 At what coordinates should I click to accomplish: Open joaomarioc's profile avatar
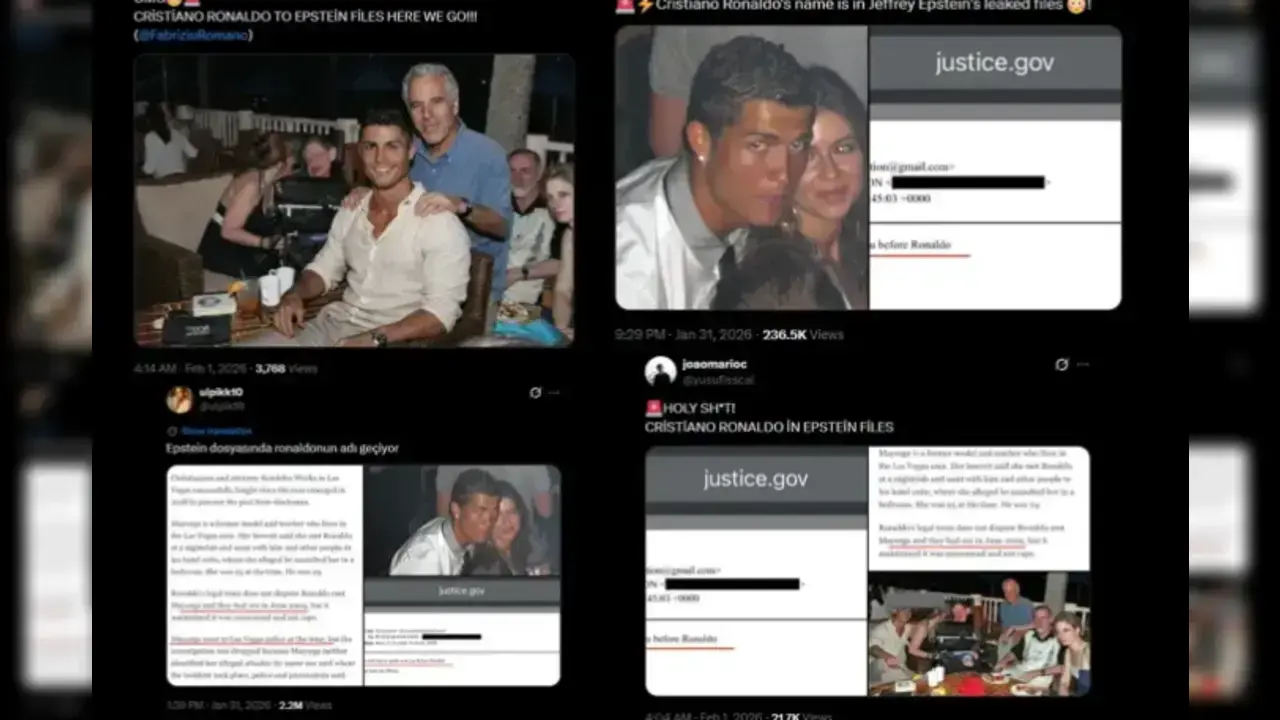pyautogui.click(x=660, y=371)
